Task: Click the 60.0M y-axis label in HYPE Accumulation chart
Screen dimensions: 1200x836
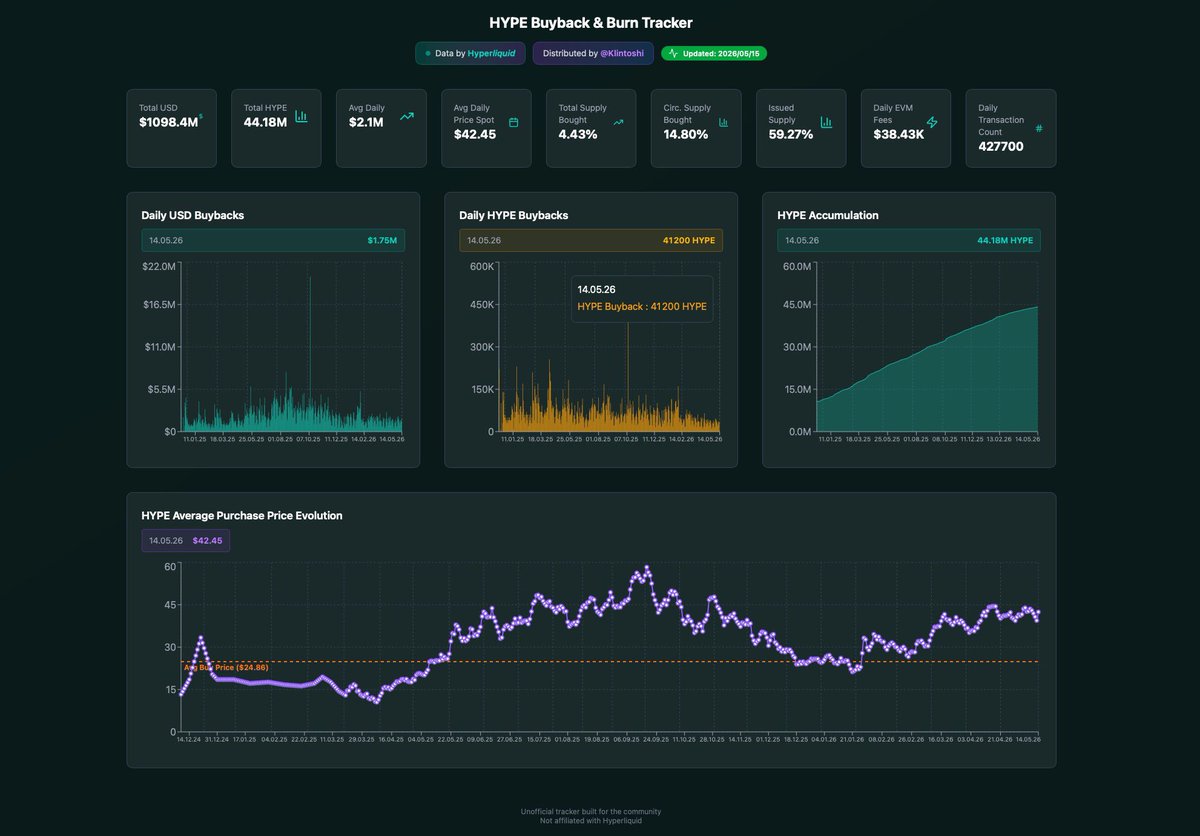Action: [x=797, y=266]
